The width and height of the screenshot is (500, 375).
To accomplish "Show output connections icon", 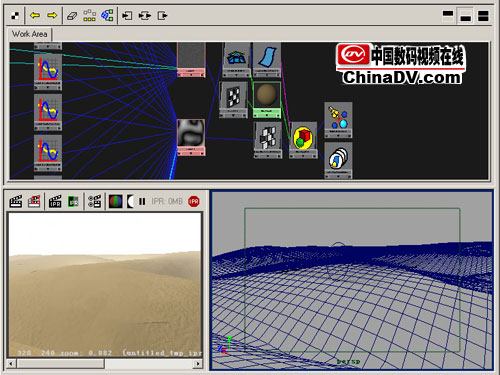I will [162, 16].
